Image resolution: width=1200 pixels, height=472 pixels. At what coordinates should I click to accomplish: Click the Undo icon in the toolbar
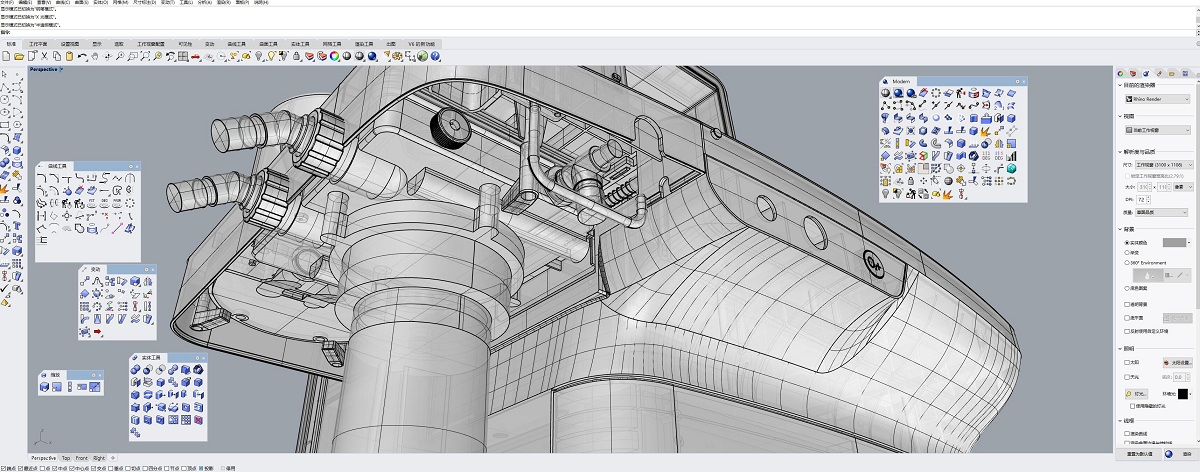click(x=82, y=56)
